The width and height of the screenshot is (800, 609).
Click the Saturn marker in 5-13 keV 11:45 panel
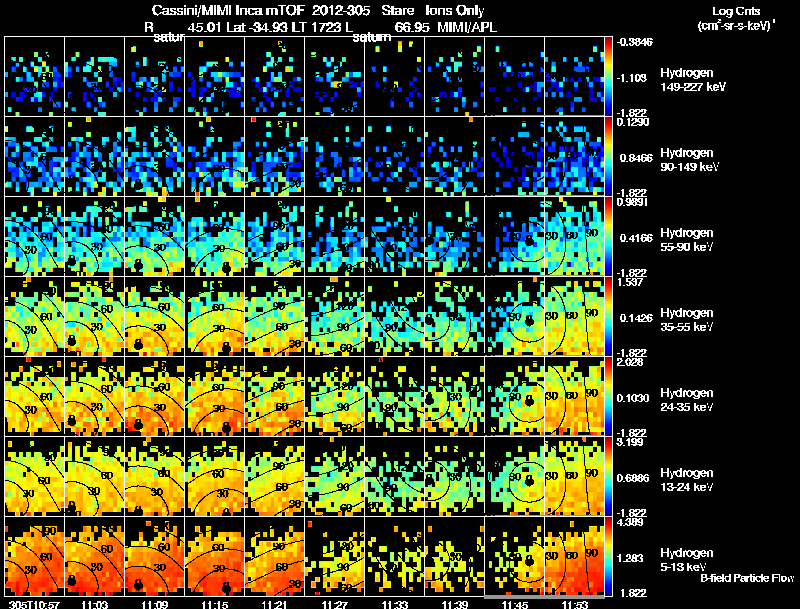click(x=529, y=561)
